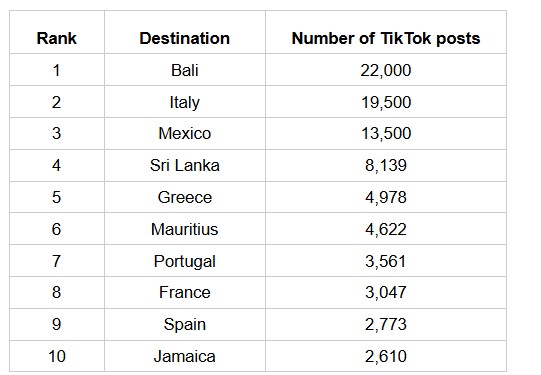The height and width of the screenshot is (375, 541).
Task: Click the 8,139 posts value
Action: 386,165
